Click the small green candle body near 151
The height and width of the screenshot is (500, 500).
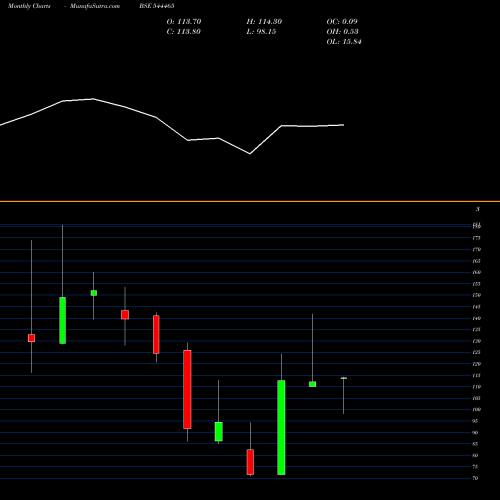[x=94, y=293]
